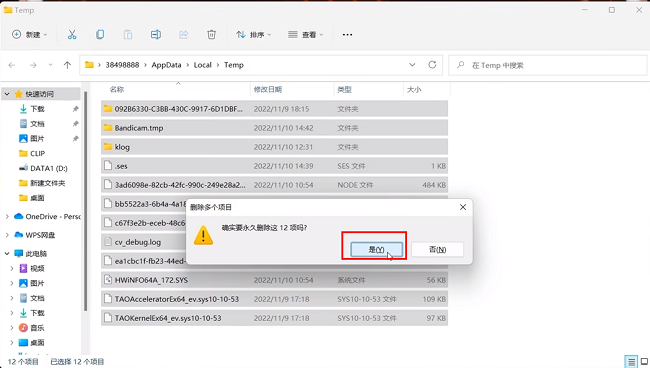Click the navigation pane vertical scrollbar
This screenshot has width=650, height=368.
point(85,201)
